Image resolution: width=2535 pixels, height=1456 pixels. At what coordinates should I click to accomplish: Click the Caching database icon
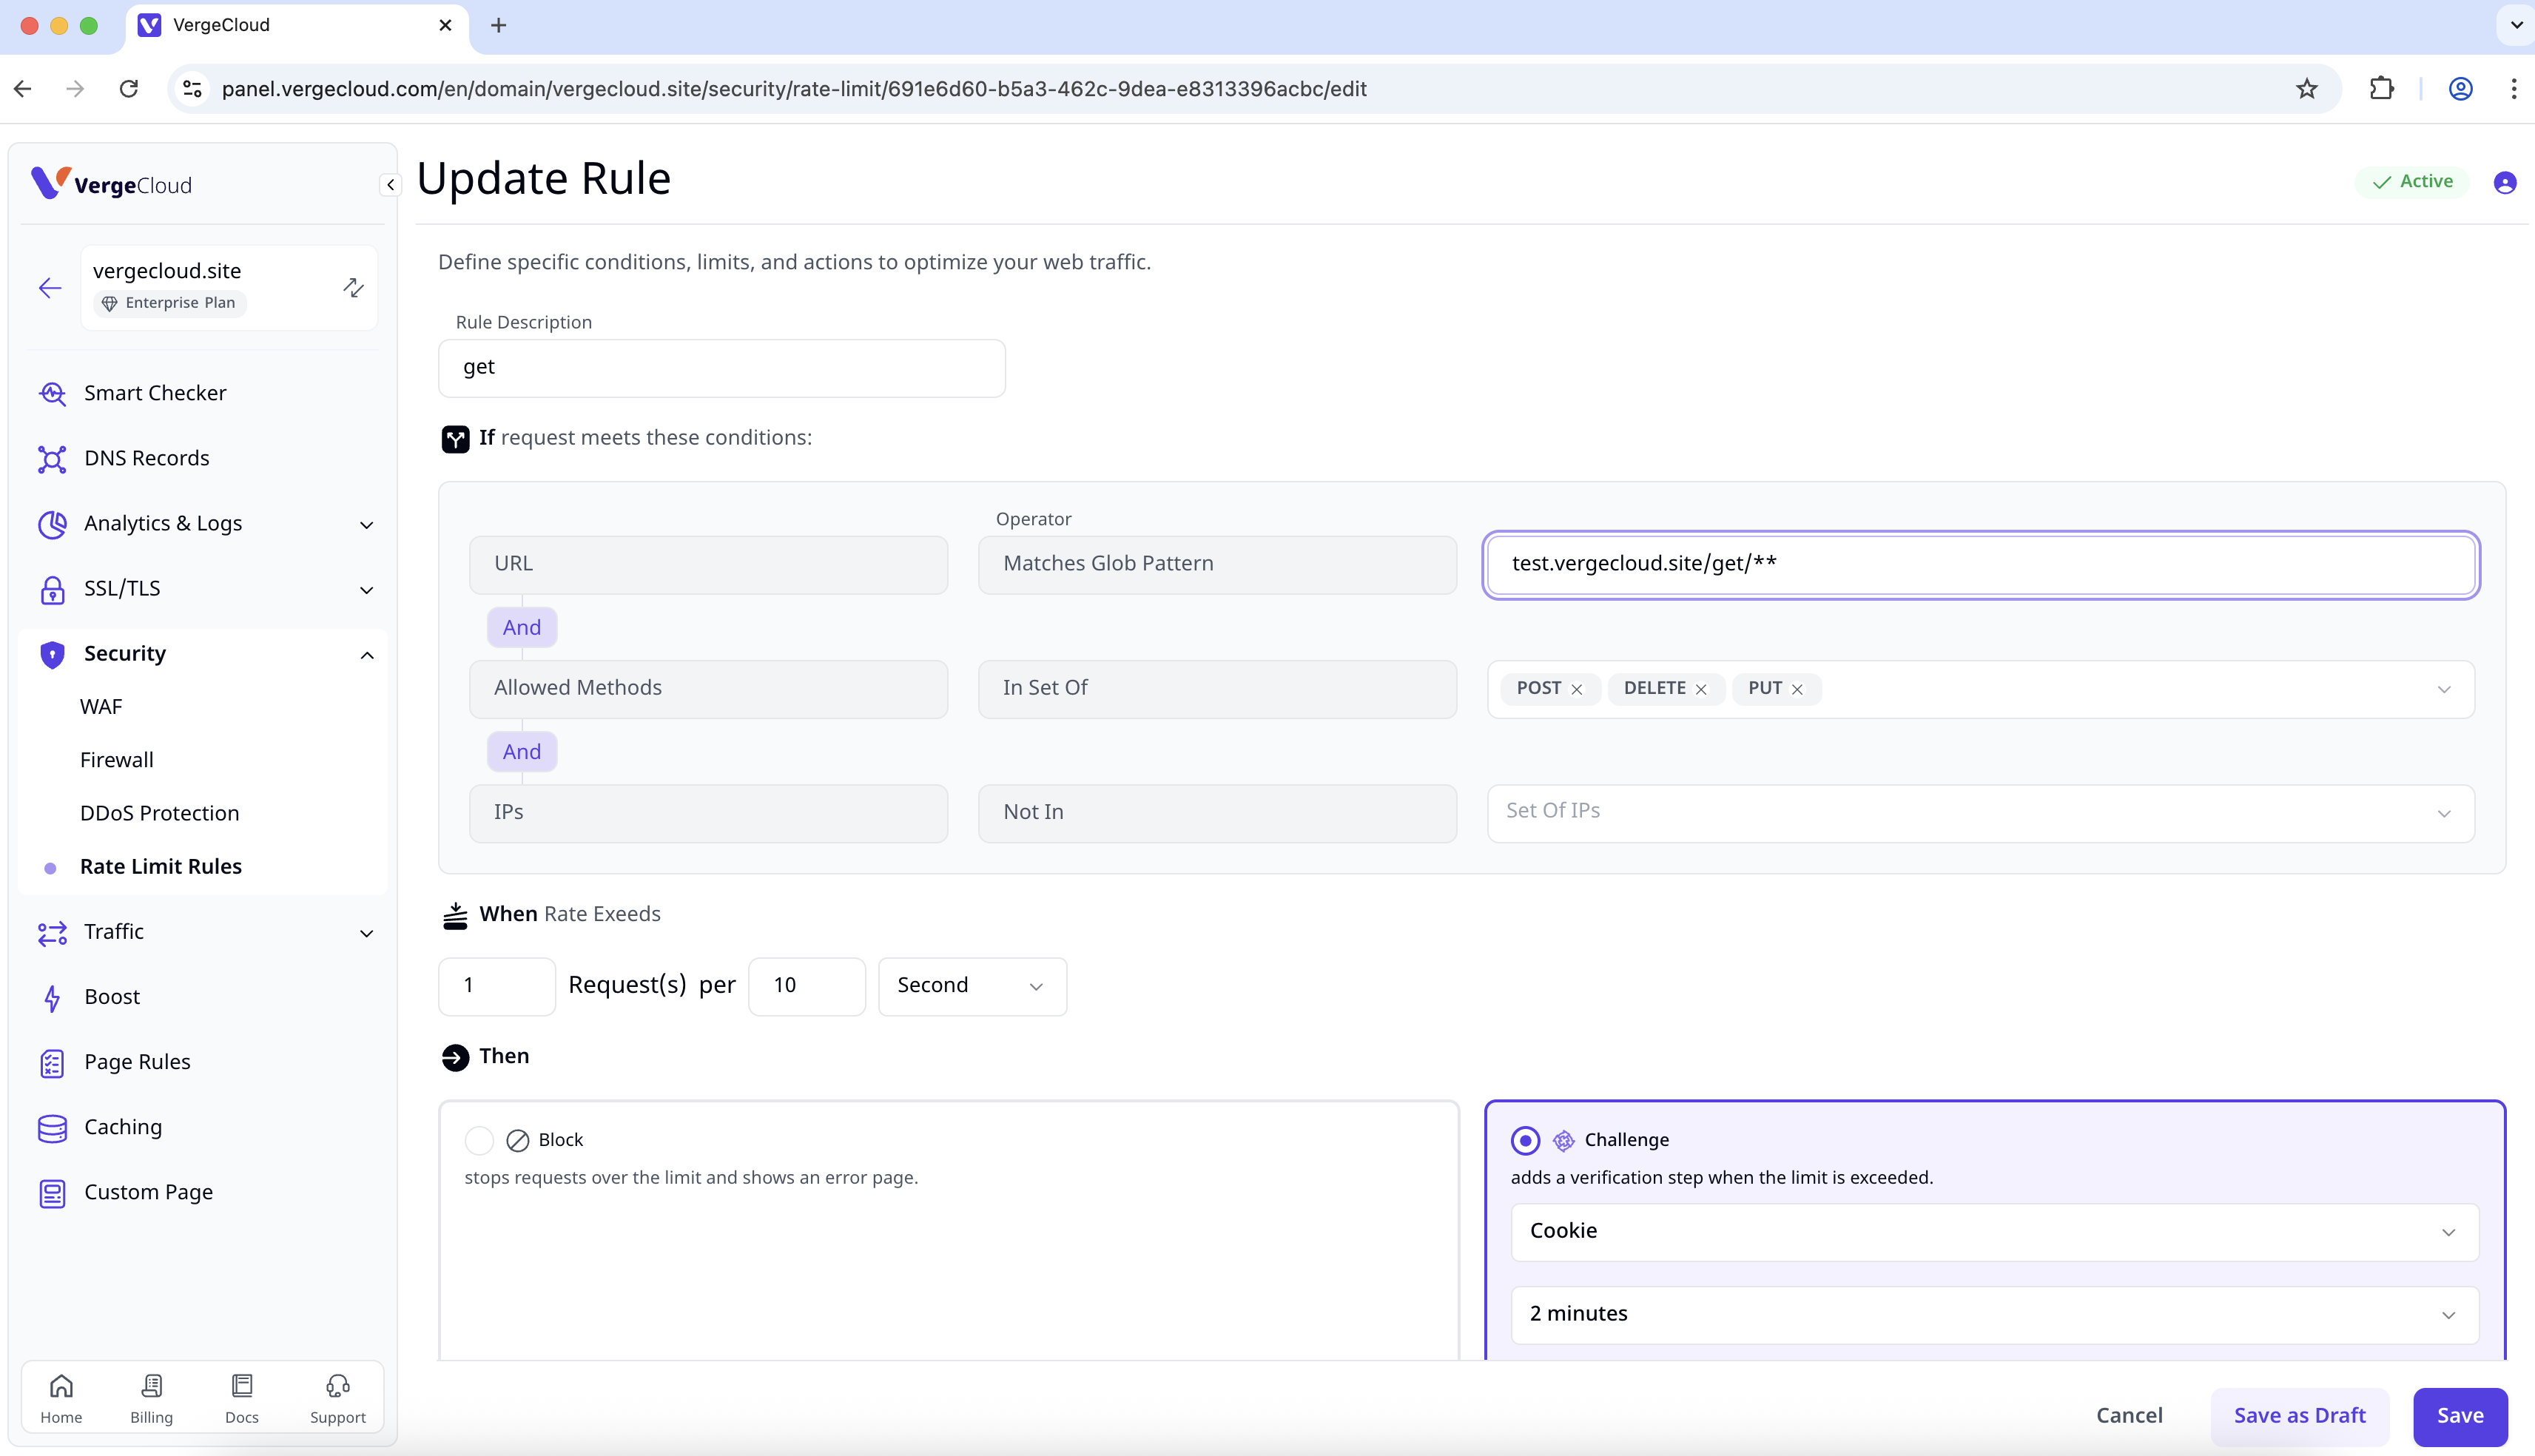coord(52,1128)
